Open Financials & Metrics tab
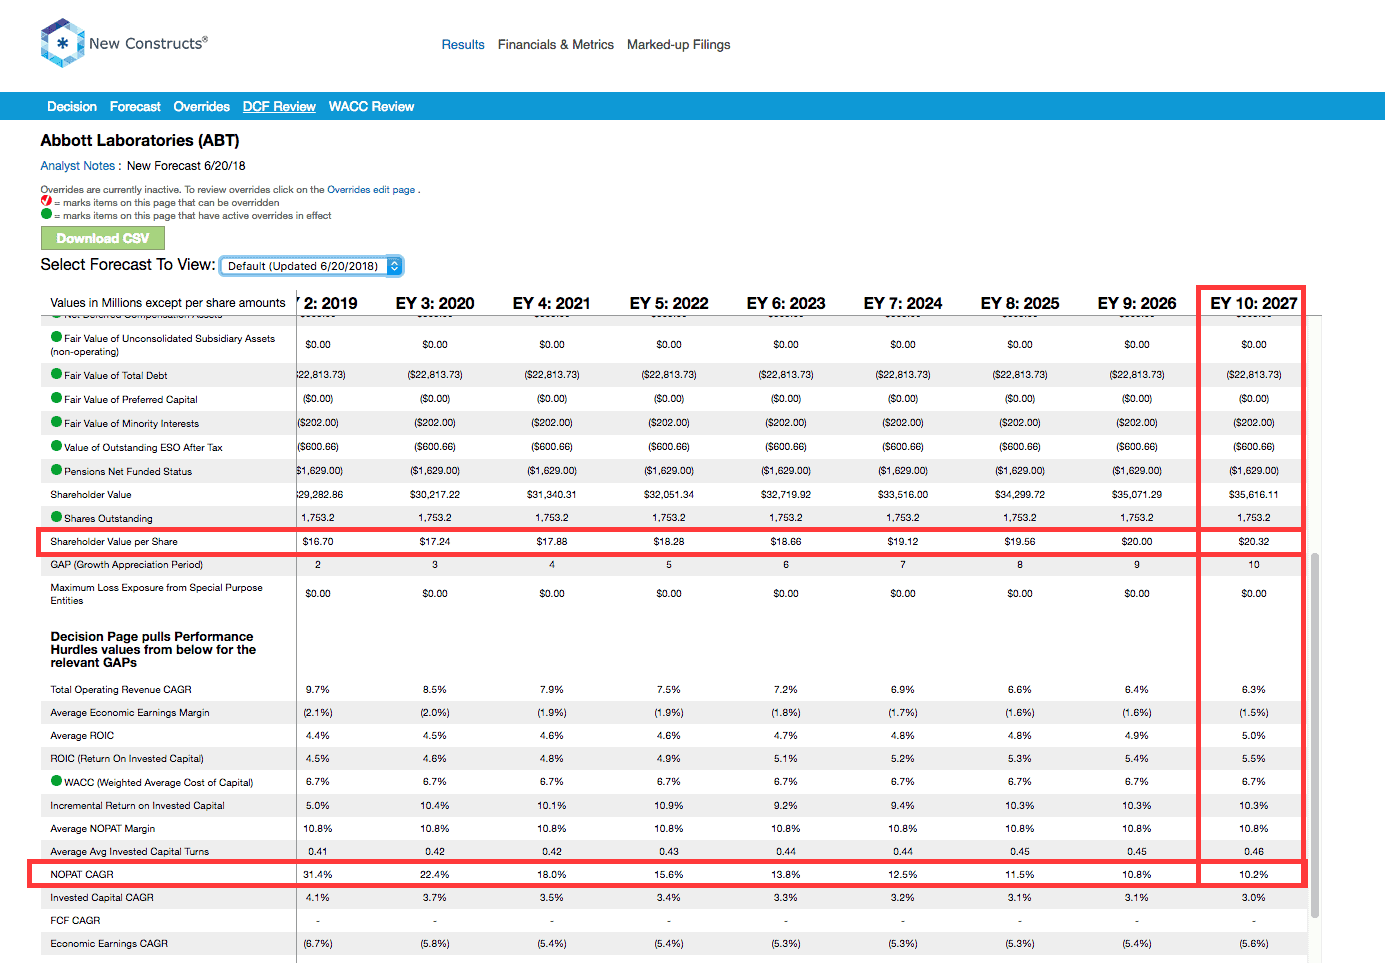Image resolution: width=1385 pixels, height=963 pixels. [x=556, y=44]
